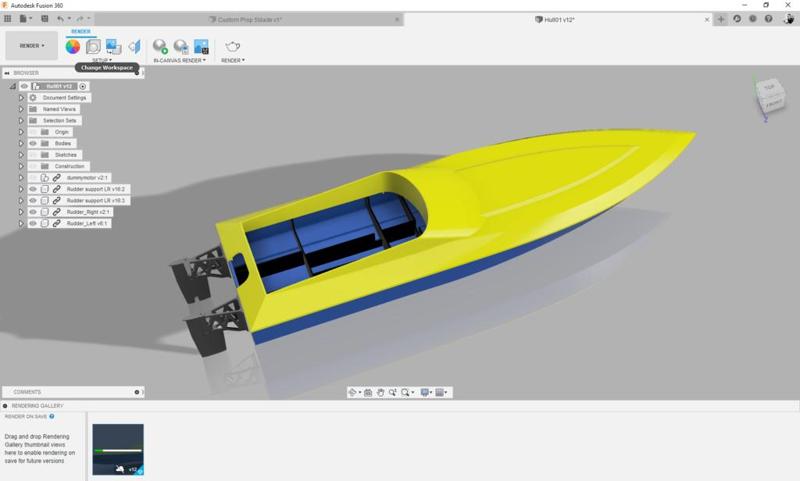
Task: Open Grid and viewport options icon
Action: coord(440,392)
